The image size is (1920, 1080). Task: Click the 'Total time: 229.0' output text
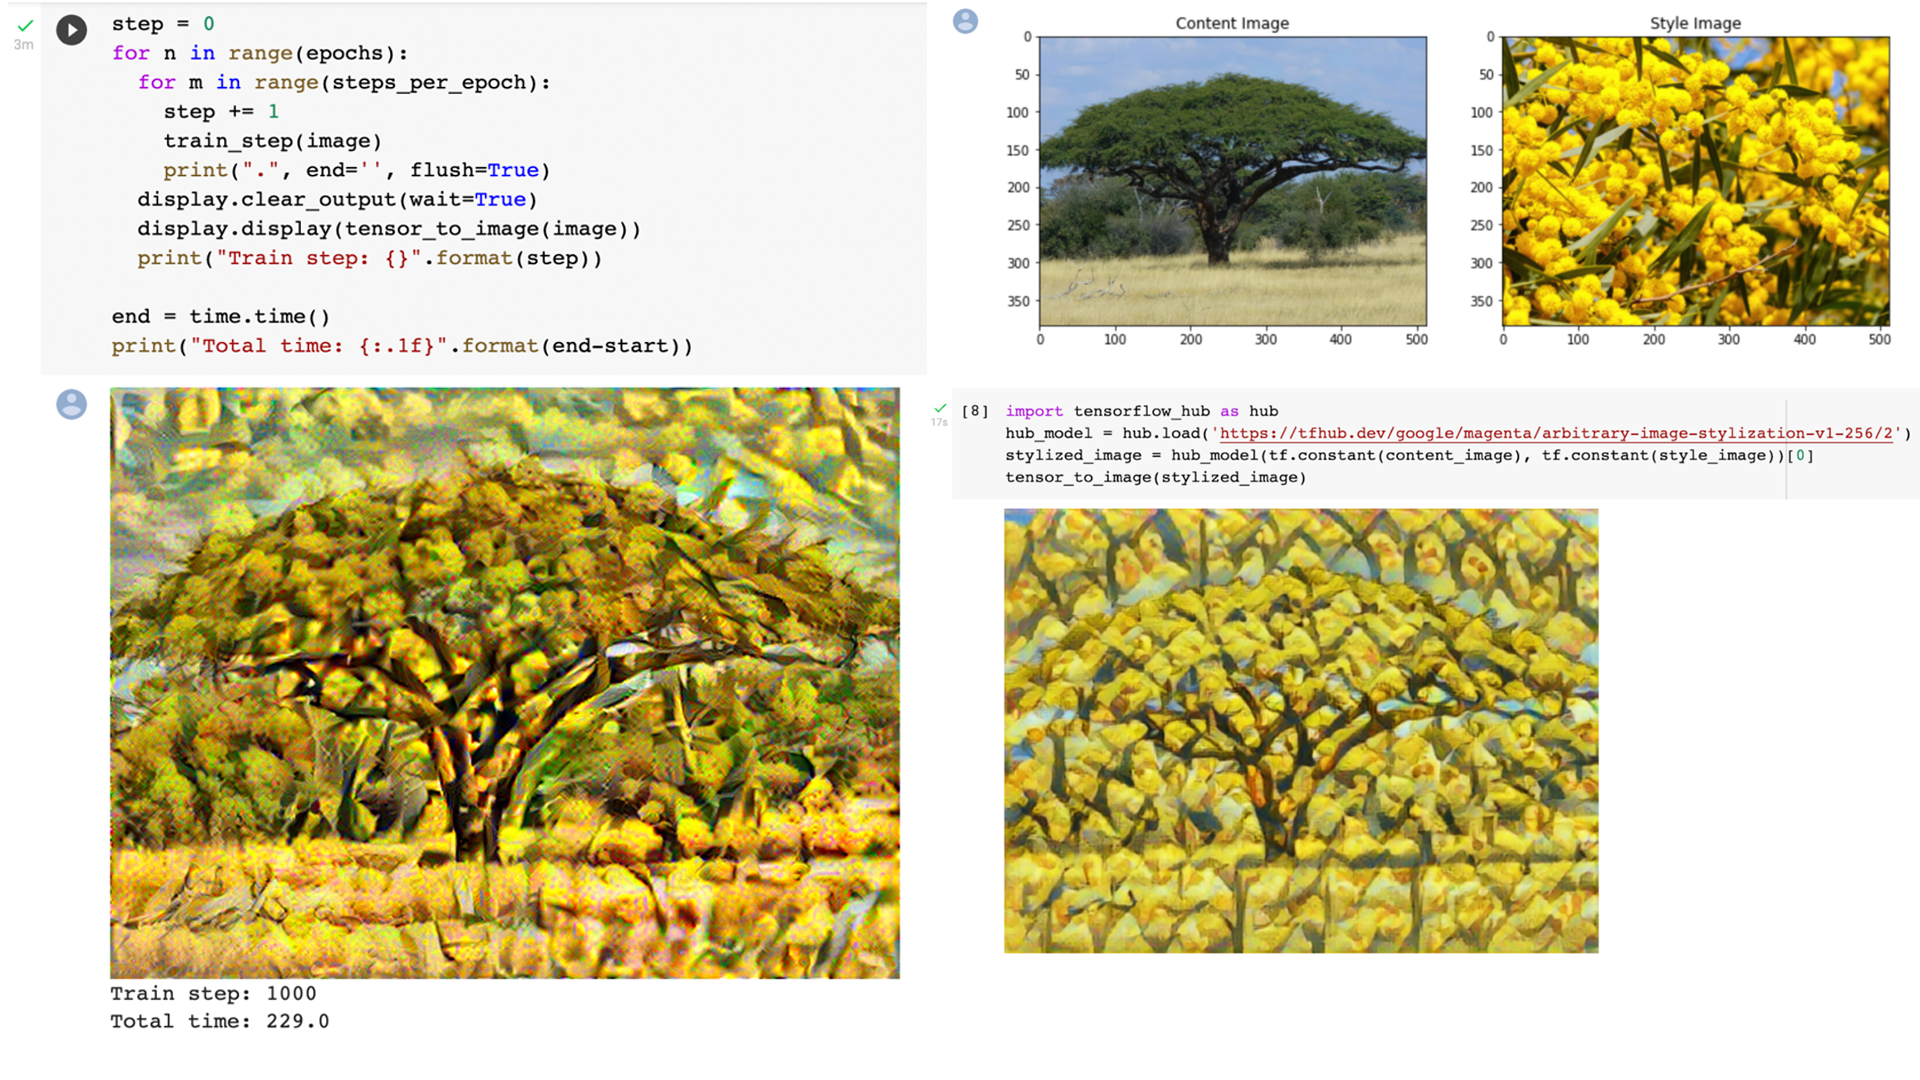pos(219,1021)
